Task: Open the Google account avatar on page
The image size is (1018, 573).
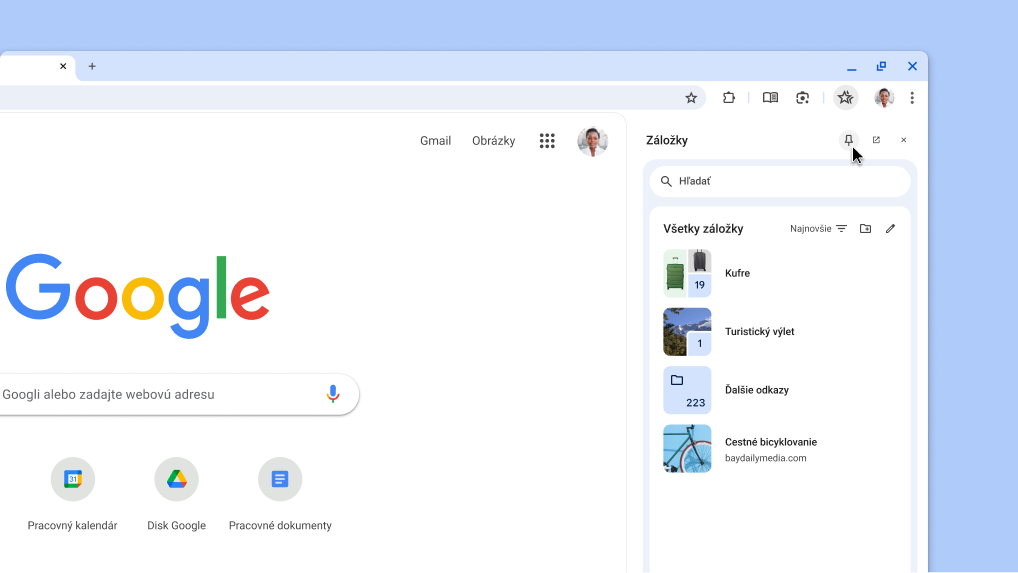Action: coord(592,141)
